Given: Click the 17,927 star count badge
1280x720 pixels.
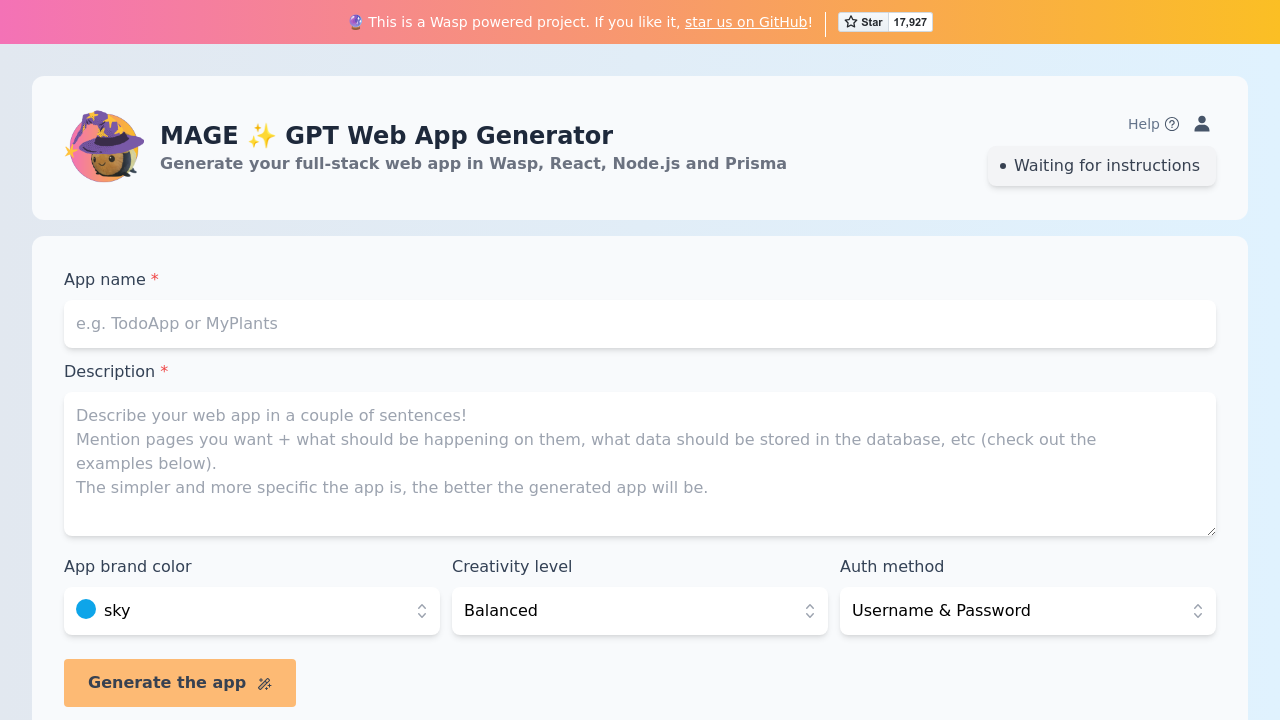Looking at the screenshot, I should point(908,21).
